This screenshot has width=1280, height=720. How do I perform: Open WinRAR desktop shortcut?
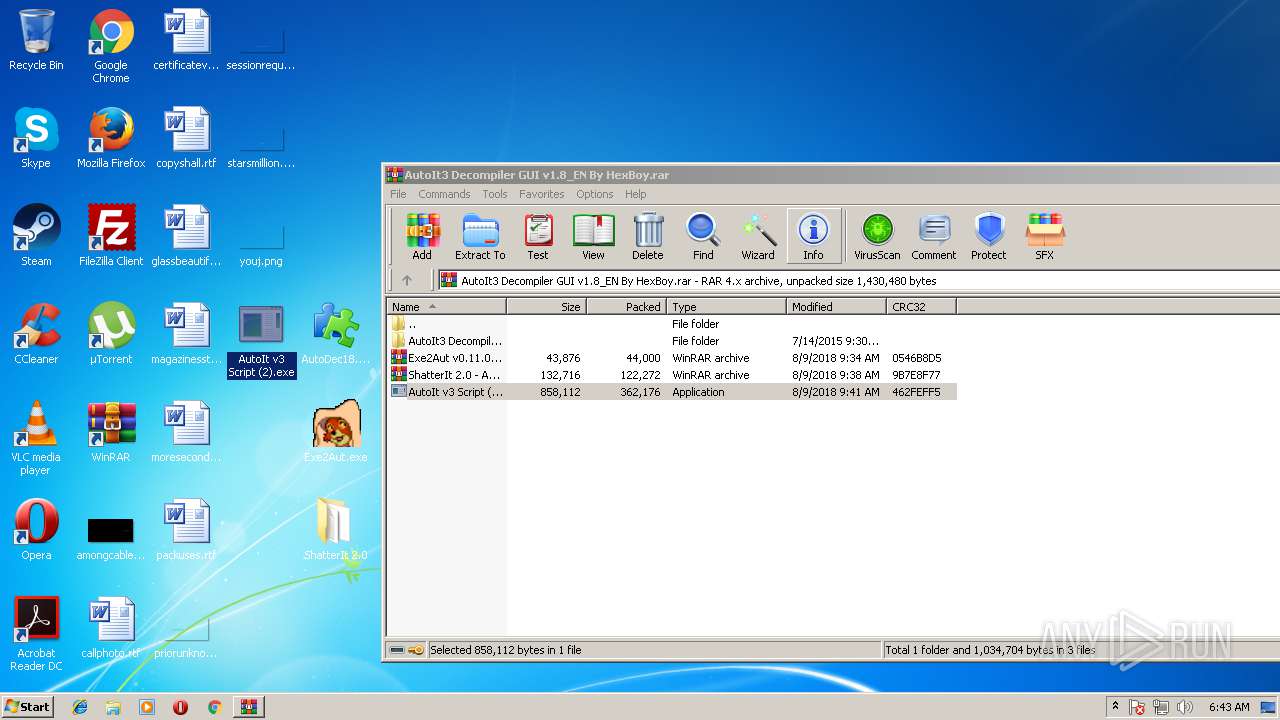(x=111, y=431)
